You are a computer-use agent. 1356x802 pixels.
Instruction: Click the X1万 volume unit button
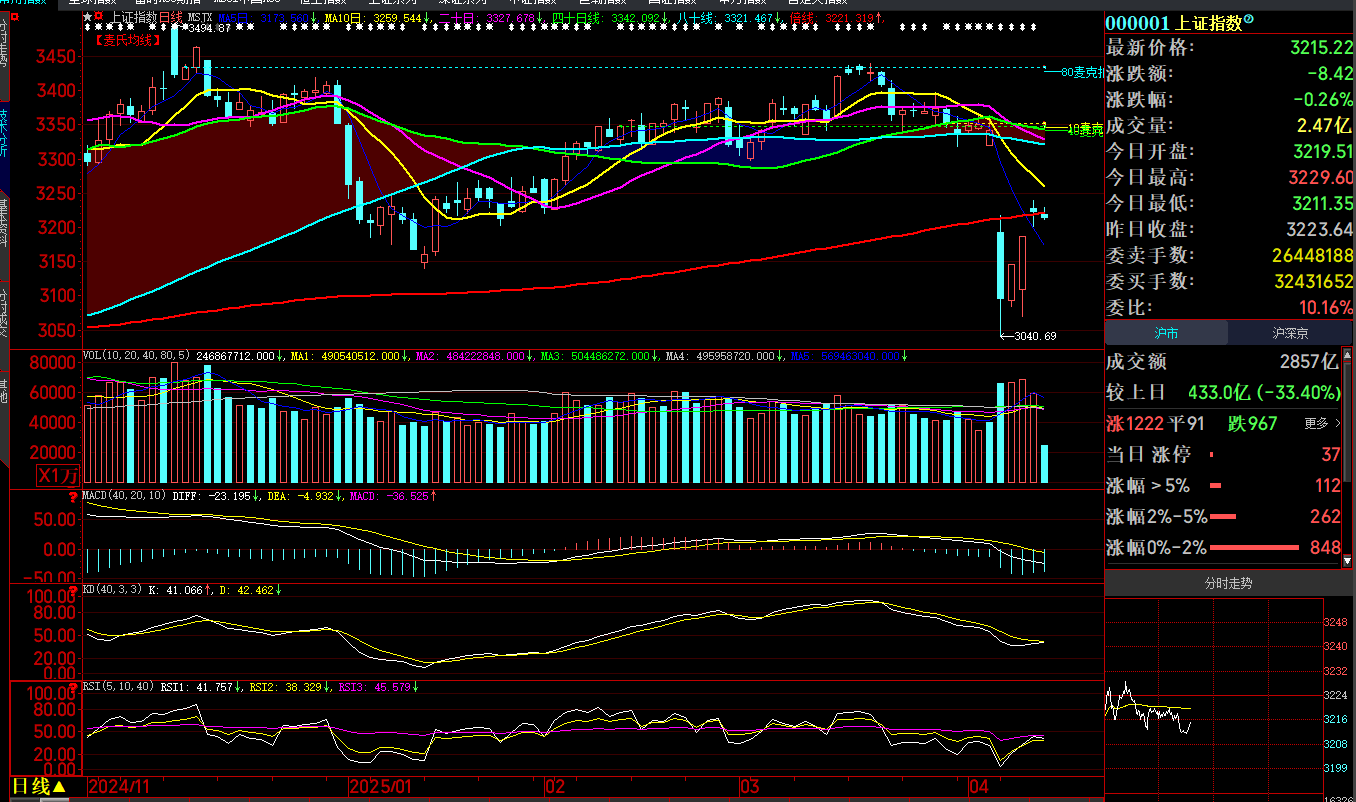(x=57, y=474)
